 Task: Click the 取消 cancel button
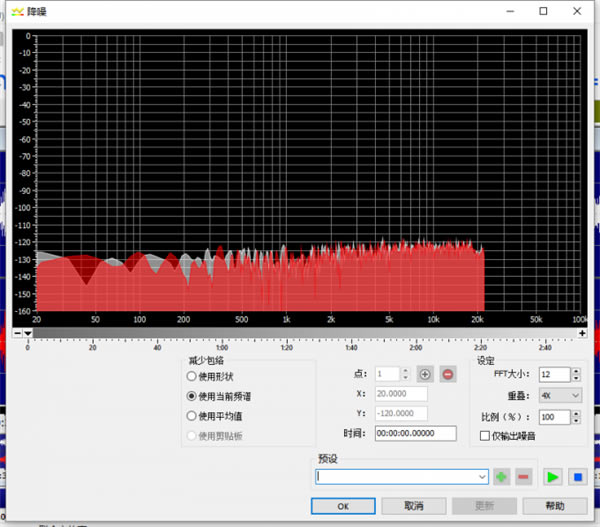pyautogui.click(x=414, y=506)
